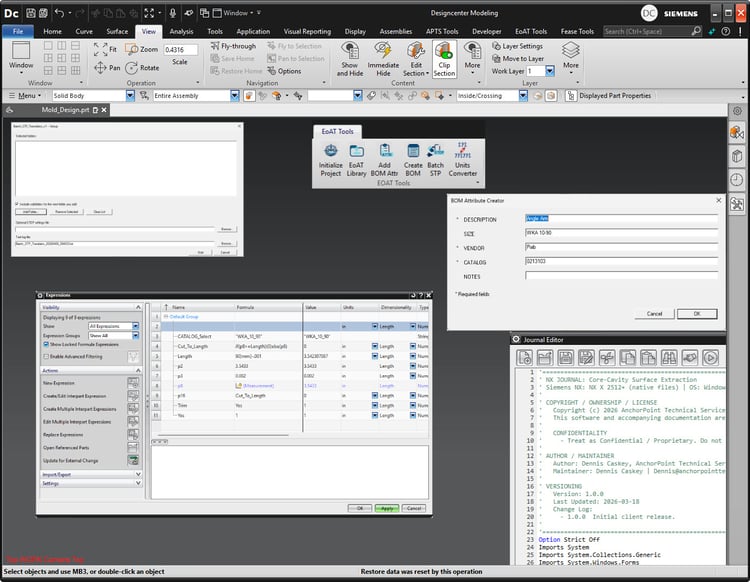Image resolution: width=750 pixels, height=582 pixels.
Task: Open the Entire Assembly scope dropdown
Action: [x=235, y=96]
